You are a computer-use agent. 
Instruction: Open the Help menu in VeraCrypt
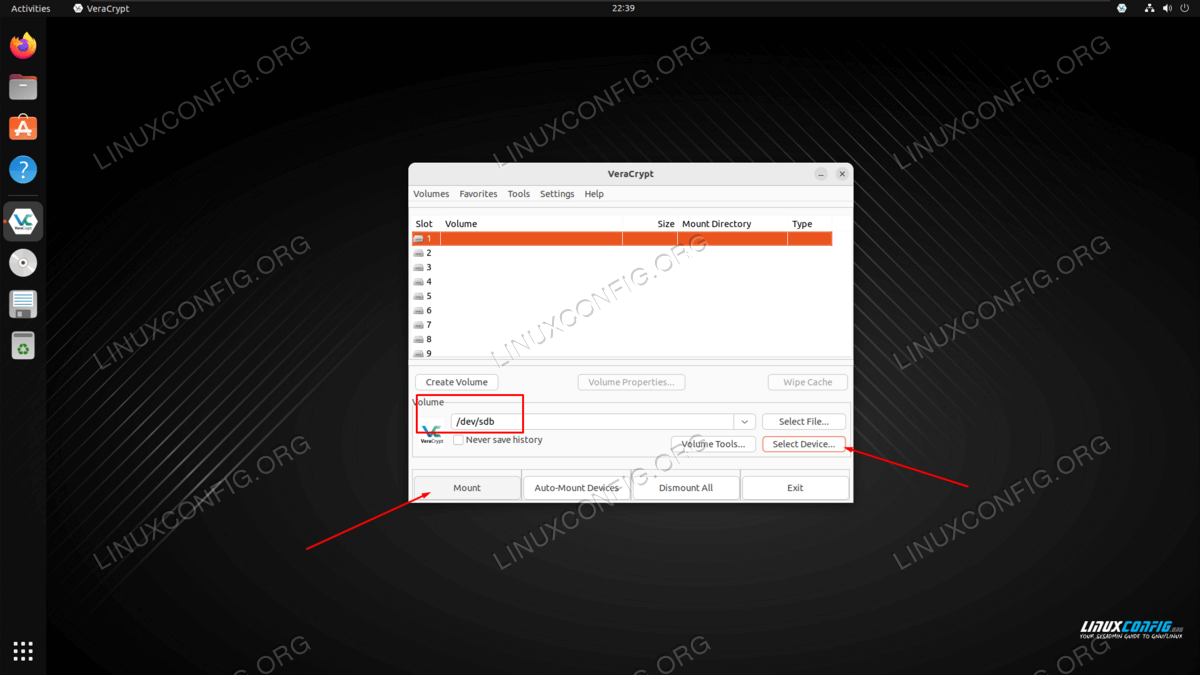(x=594, y=194)
